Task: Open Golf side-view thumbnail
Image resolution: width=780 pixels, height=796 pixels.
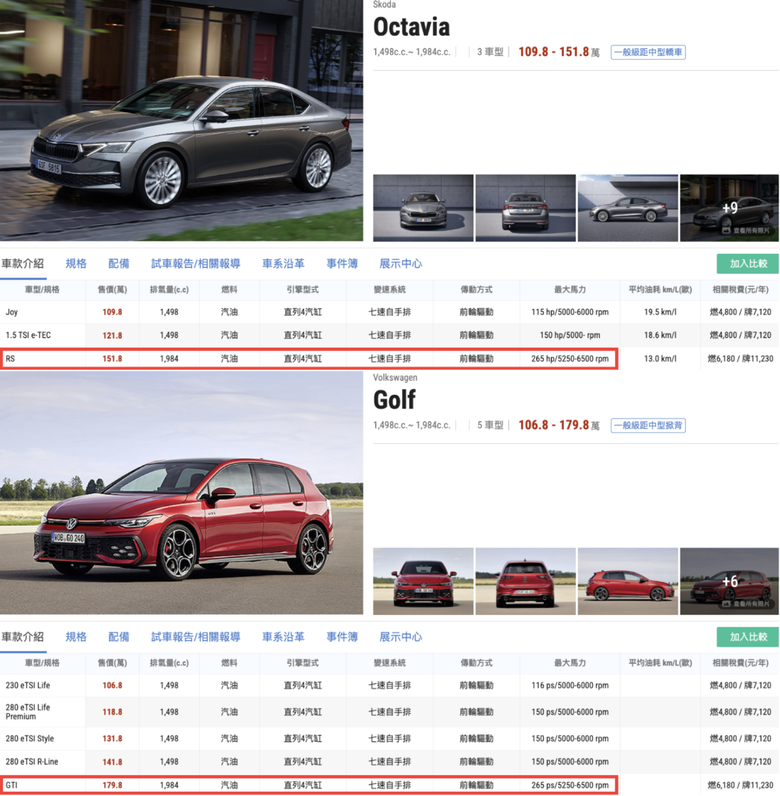Action: tap(628, 581)
